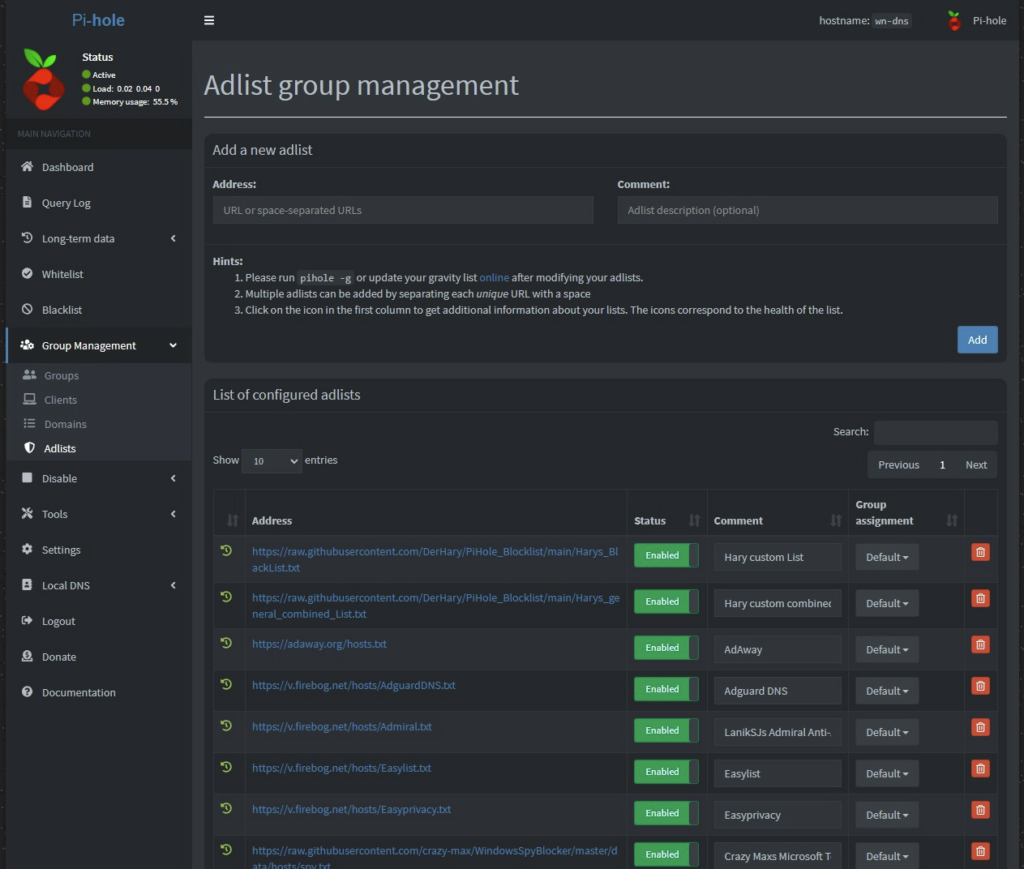The height and width of the screenshot is (869, 1024).
Task: Click the Clients laptop icon
Action: (x=29, y=399)
